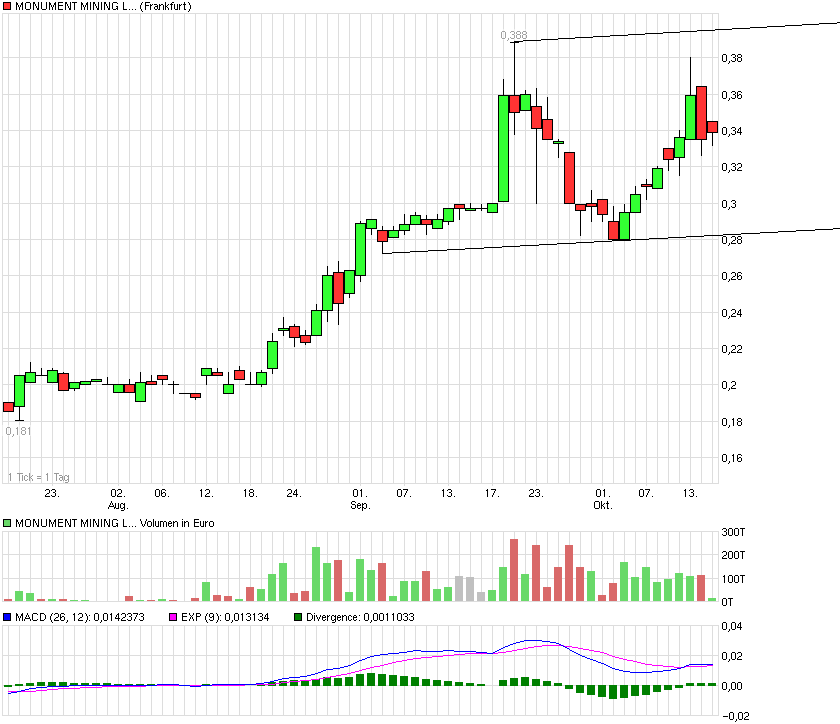
Task: Click the 17. date axis label
Action: click(492, 493)
